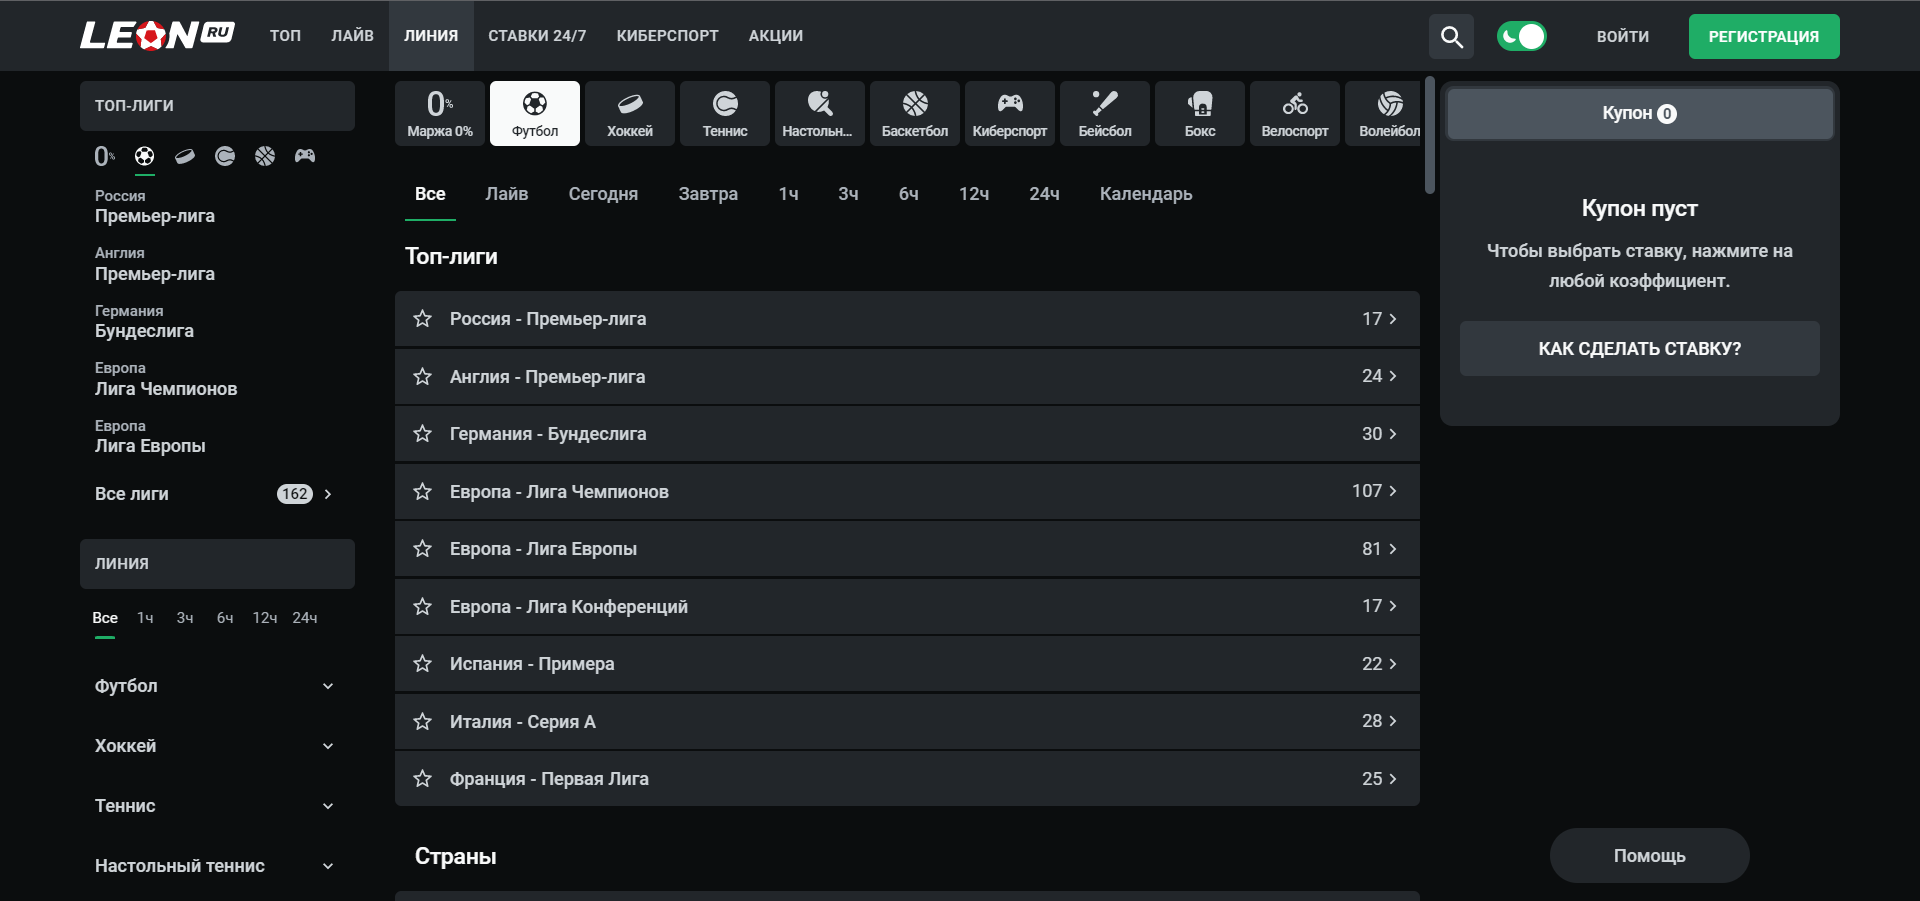1920x901 pixels.
Task: Click the green Регистрация button
Action: point(1763,37)
